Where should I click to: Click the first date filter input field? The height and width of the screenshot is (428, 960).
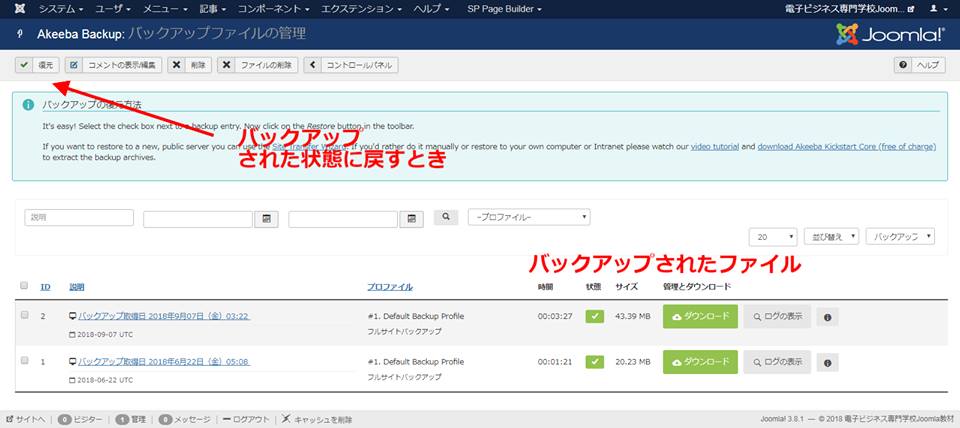point(198,219)
